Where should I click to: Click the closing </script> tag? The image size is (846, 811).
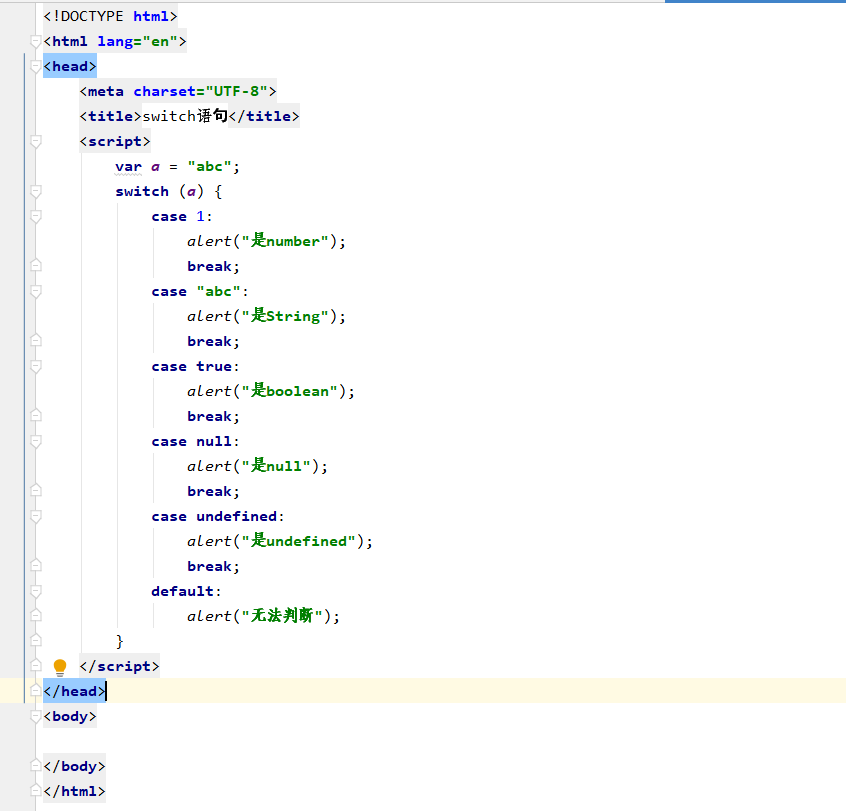point(119,666)
